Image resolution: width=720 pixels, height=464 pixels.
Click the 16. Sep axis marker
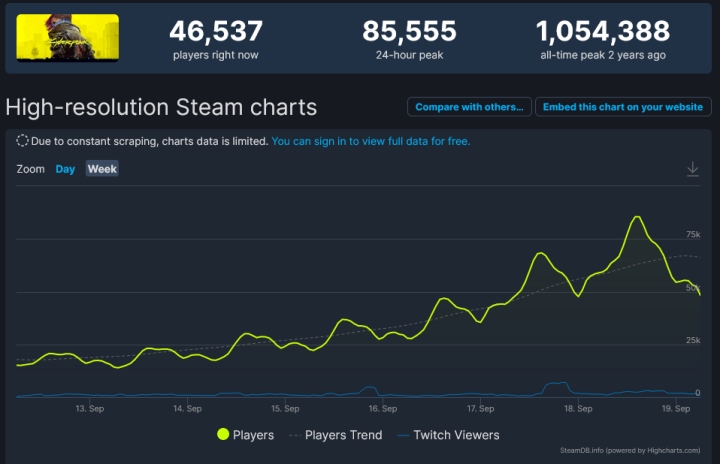click(383, 409)
